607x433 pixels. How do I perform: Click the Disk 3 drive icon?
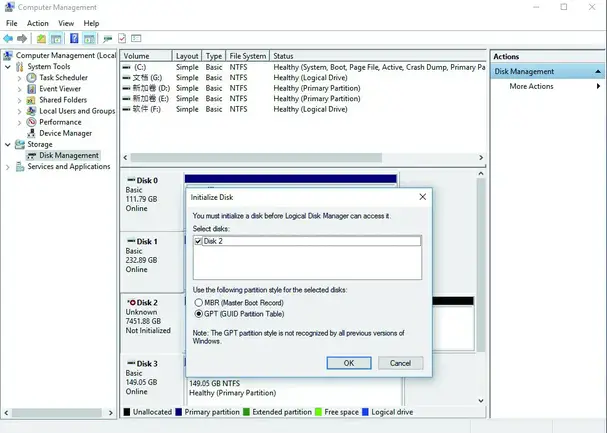pos(131,363)
